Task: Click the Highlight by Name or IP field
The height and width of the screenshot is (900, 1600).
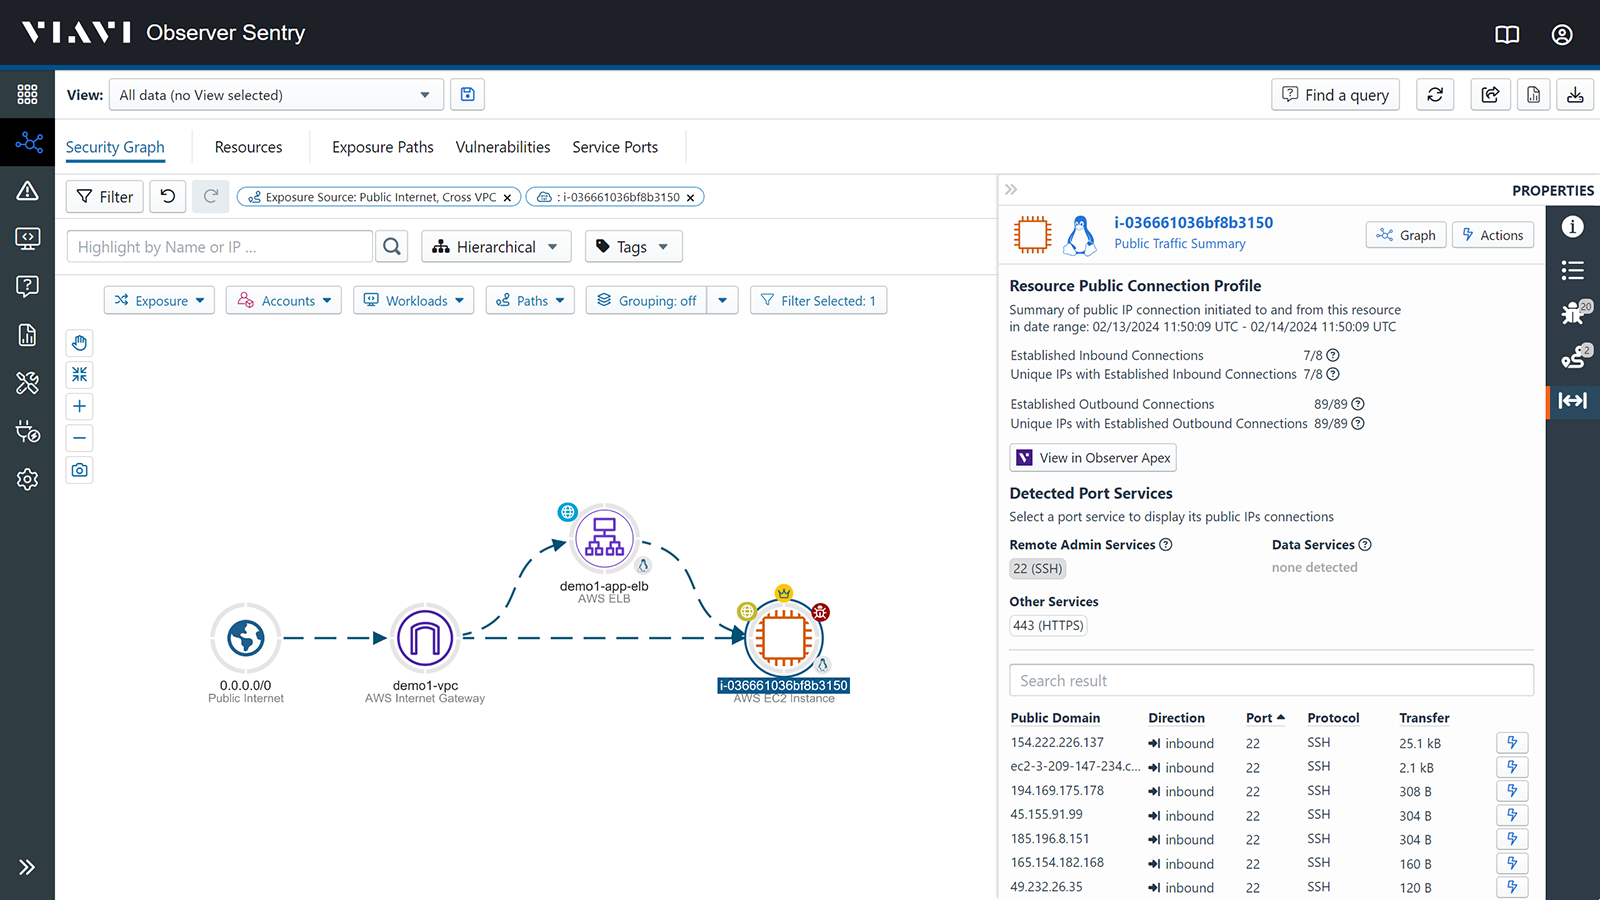Action: (x=220, y=246)
